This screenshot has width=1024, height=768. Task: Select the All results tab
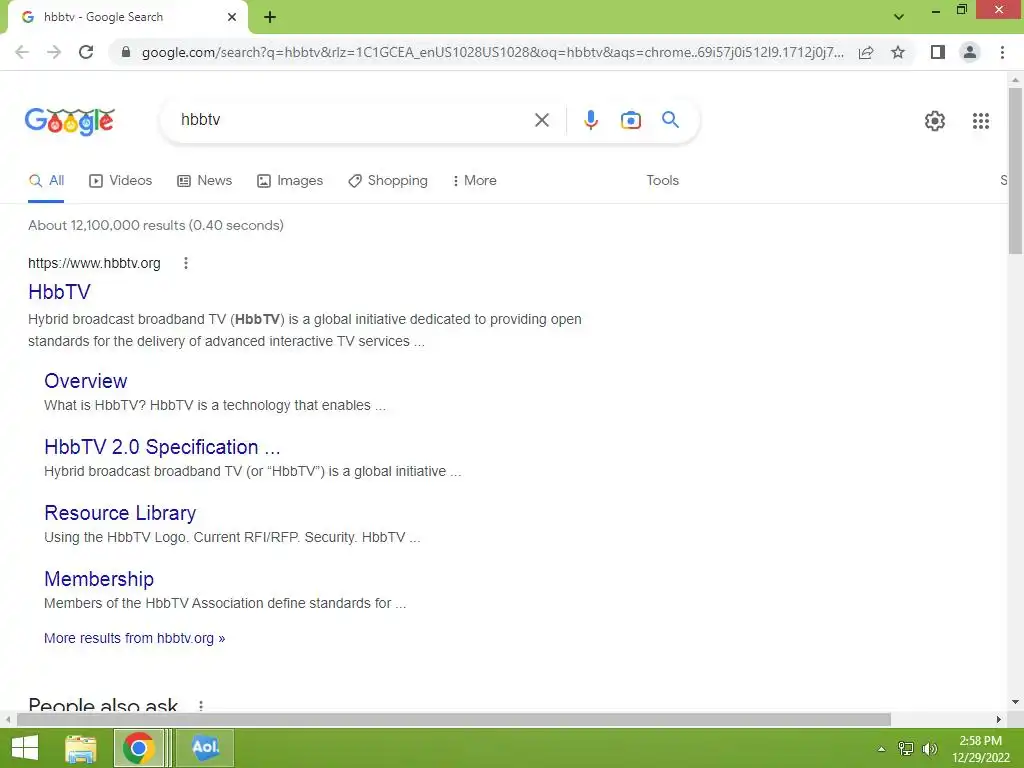point(46,180)
